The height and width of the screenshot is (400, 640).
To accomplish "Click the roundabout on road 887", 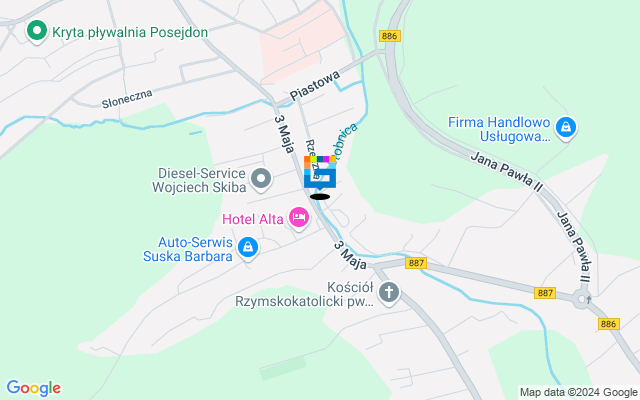I will coord(582,300).
